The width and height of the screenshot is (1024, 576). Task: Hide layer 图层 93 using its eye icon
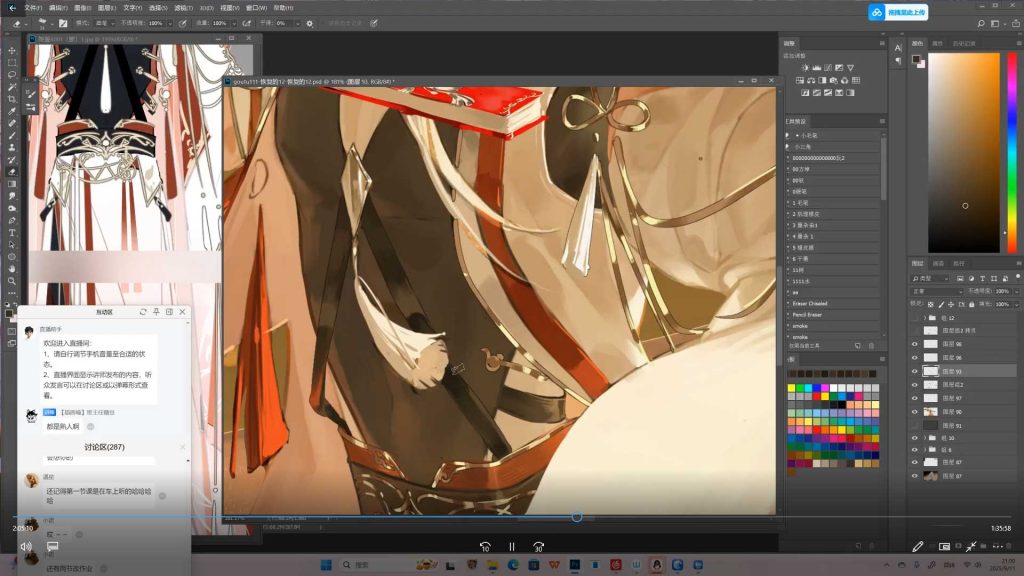tap(914, 371)
